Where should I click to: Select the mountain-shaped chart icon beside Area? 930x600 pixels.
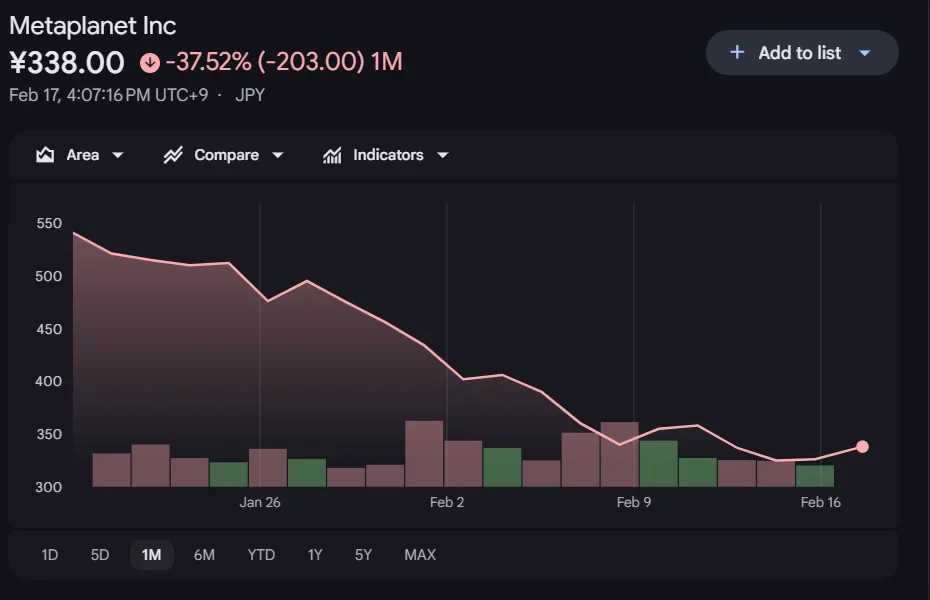[45, 155]
